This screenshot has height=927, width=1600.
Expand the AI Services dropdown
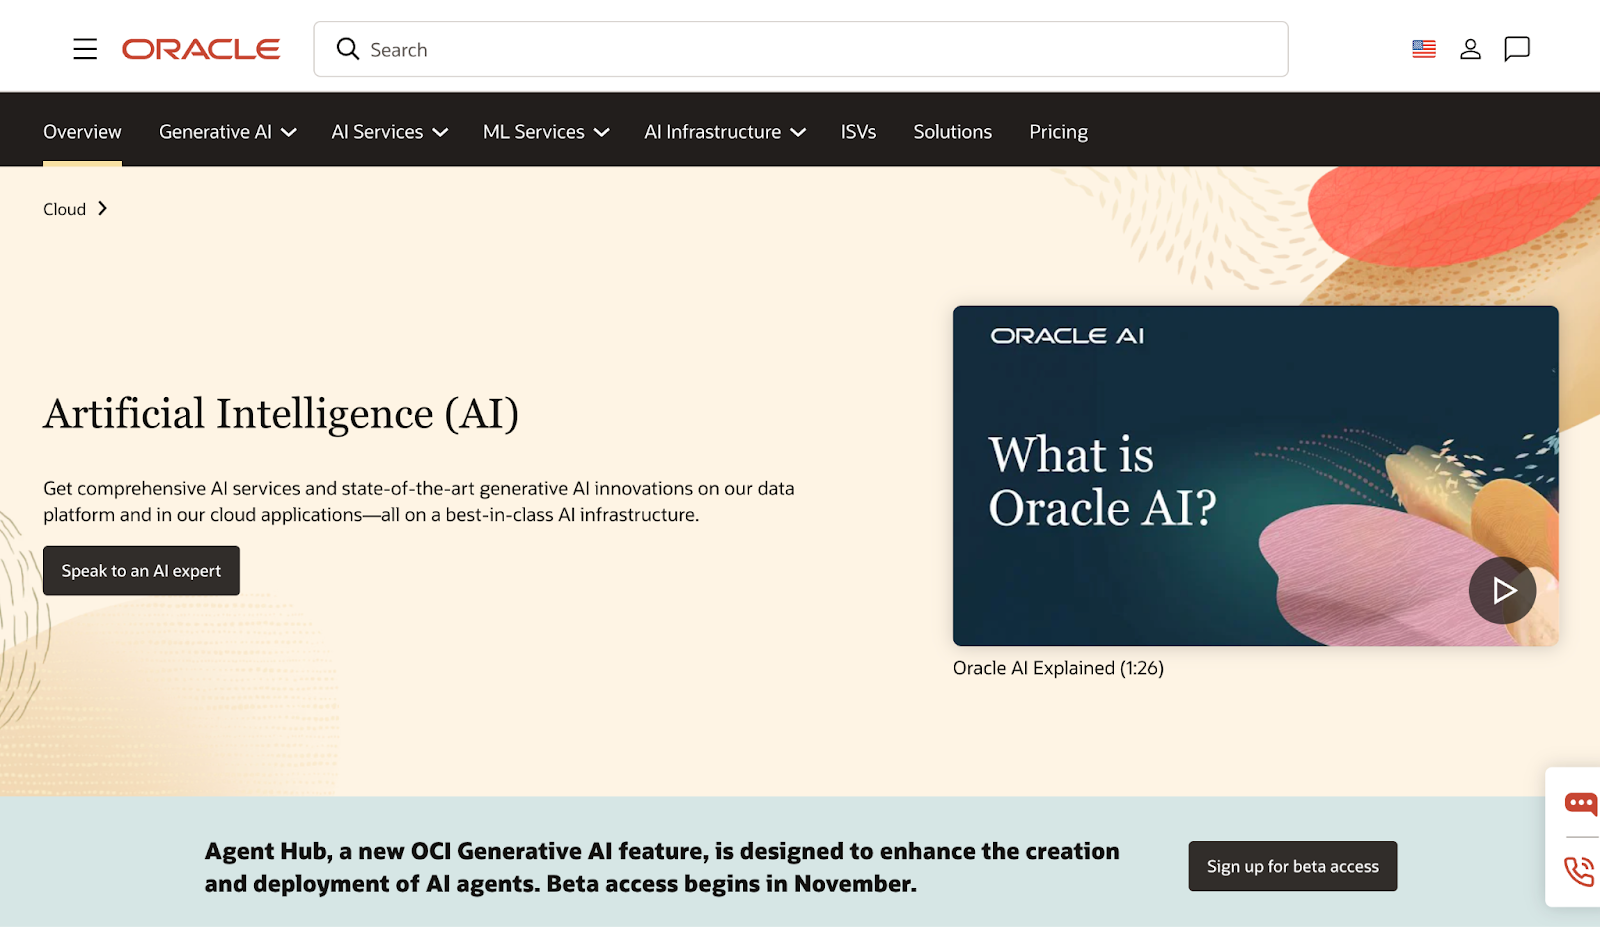388,131
